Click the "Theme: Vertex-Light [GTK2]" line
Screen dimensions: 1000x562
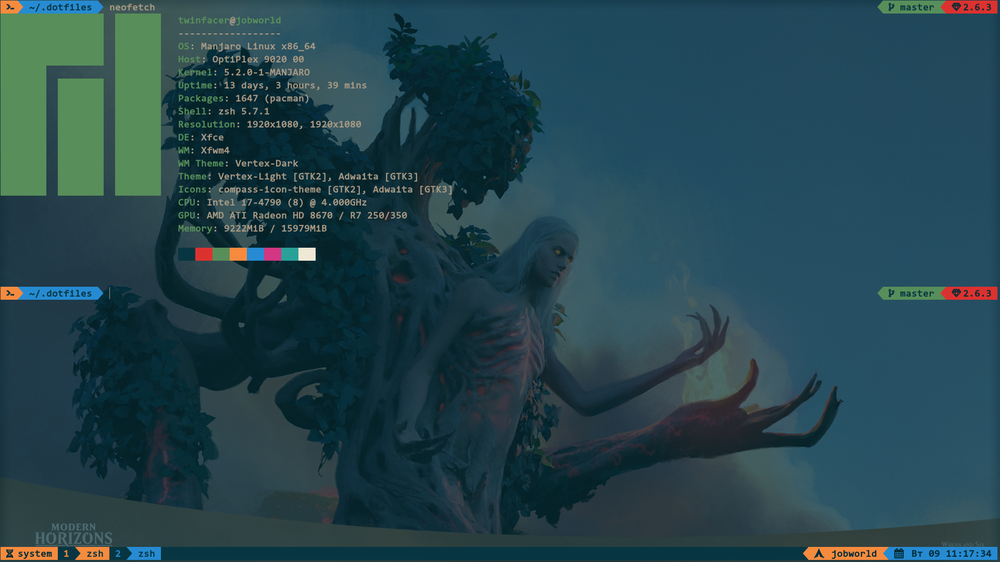(298, 177)
